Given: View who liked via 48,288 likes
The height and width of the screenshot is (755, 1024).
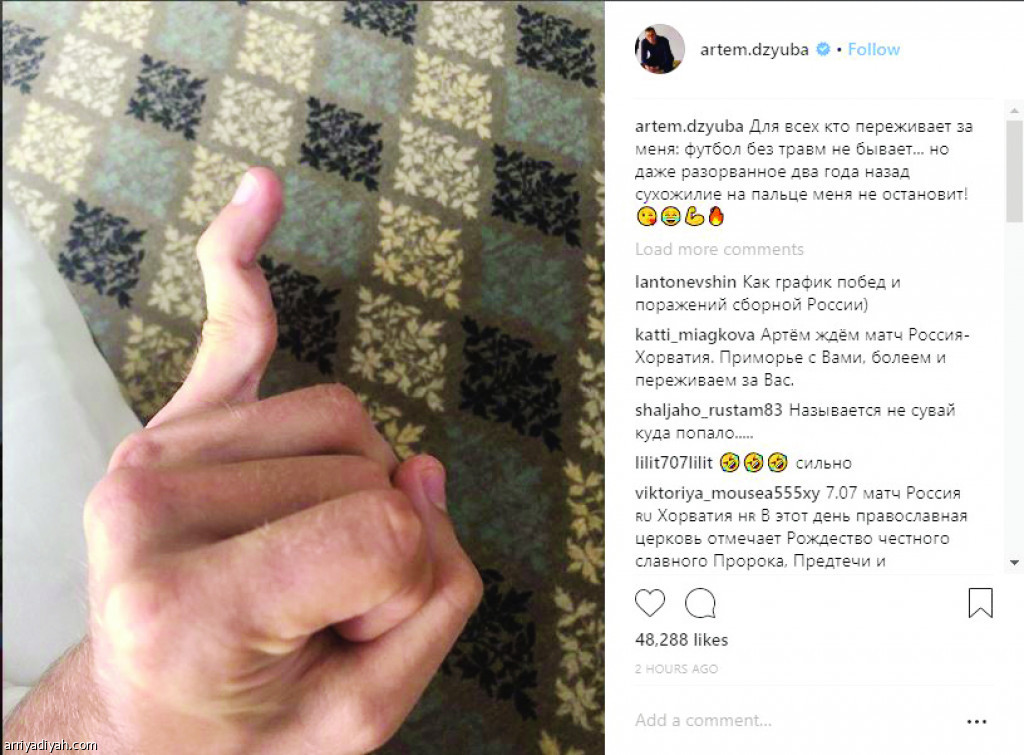Looking at the screenshot, I should (681, 640).
